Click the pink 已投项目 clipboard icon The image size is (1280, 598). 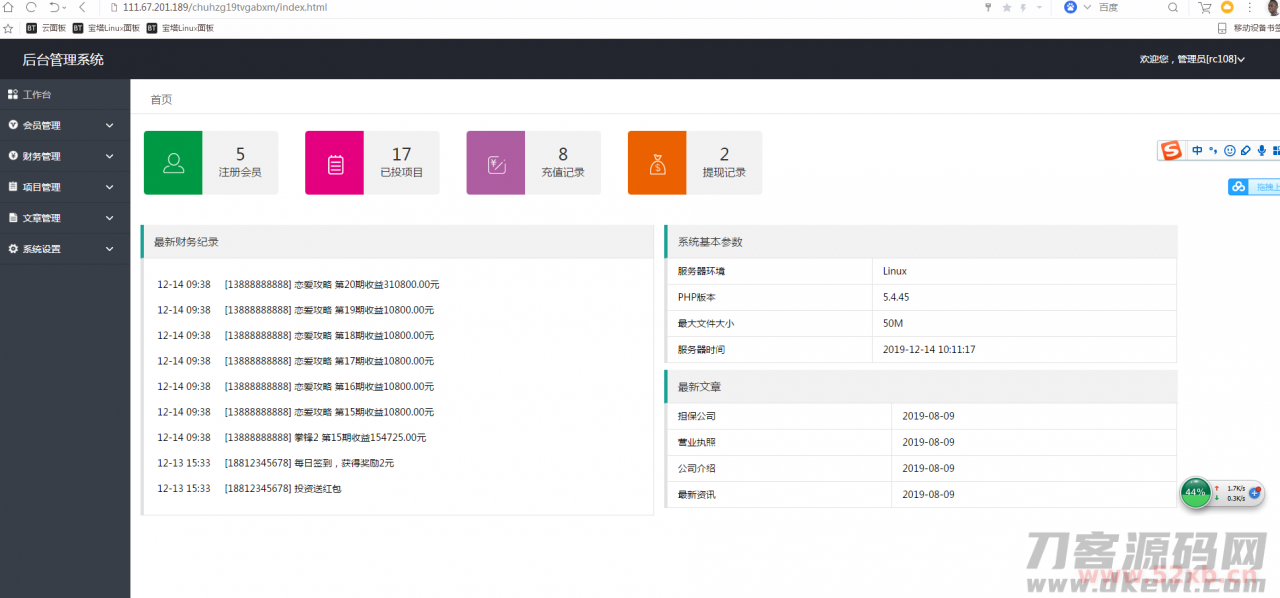click(x=335, y=163)
